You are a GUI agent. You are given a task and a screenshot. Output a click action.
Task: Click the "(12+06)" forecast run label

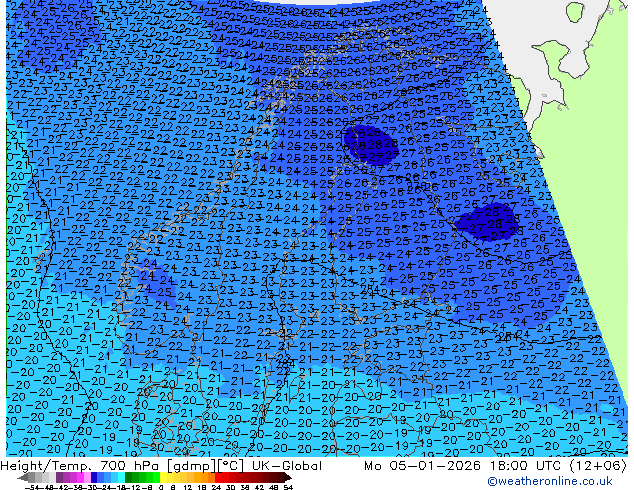click(x=598, y=466)
